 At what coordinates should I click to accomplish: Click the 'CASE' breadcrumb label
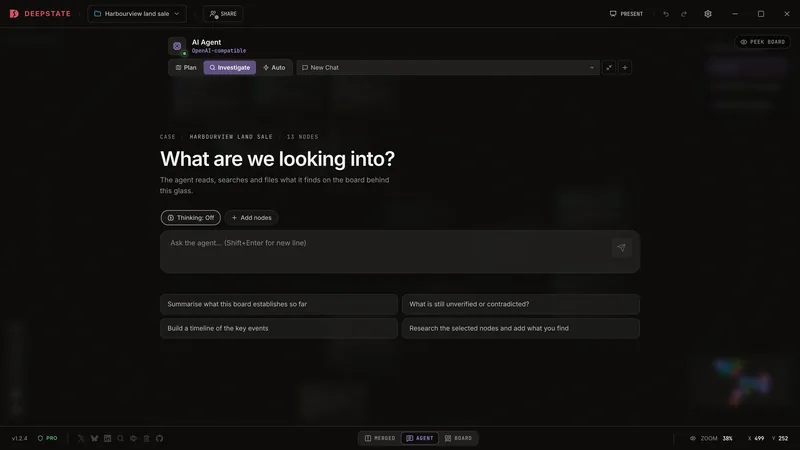pos(167,137)
